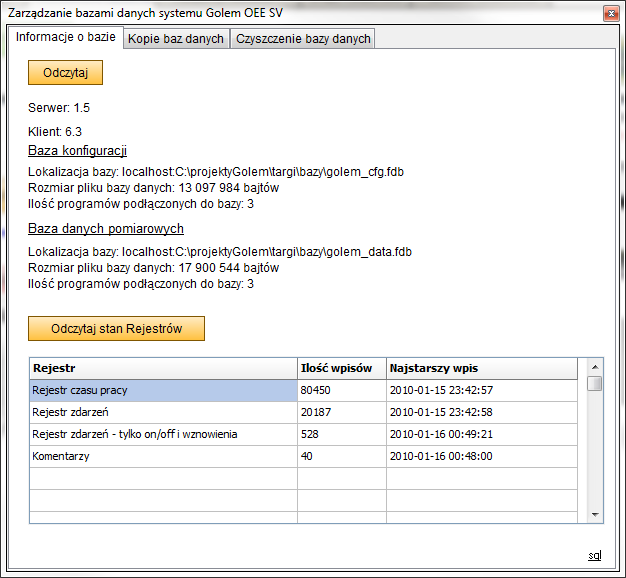Click the 2010-01-16 00:48:00 cell

[482, 456]
